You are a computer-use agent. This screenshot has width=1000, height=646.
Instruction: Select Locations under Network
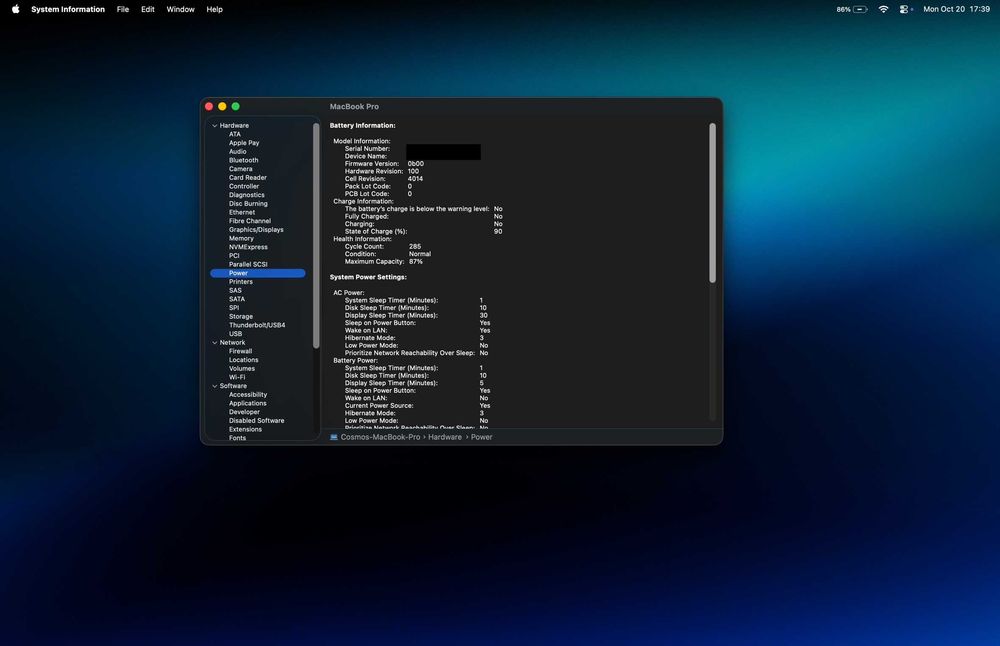[x=244, y=360]
